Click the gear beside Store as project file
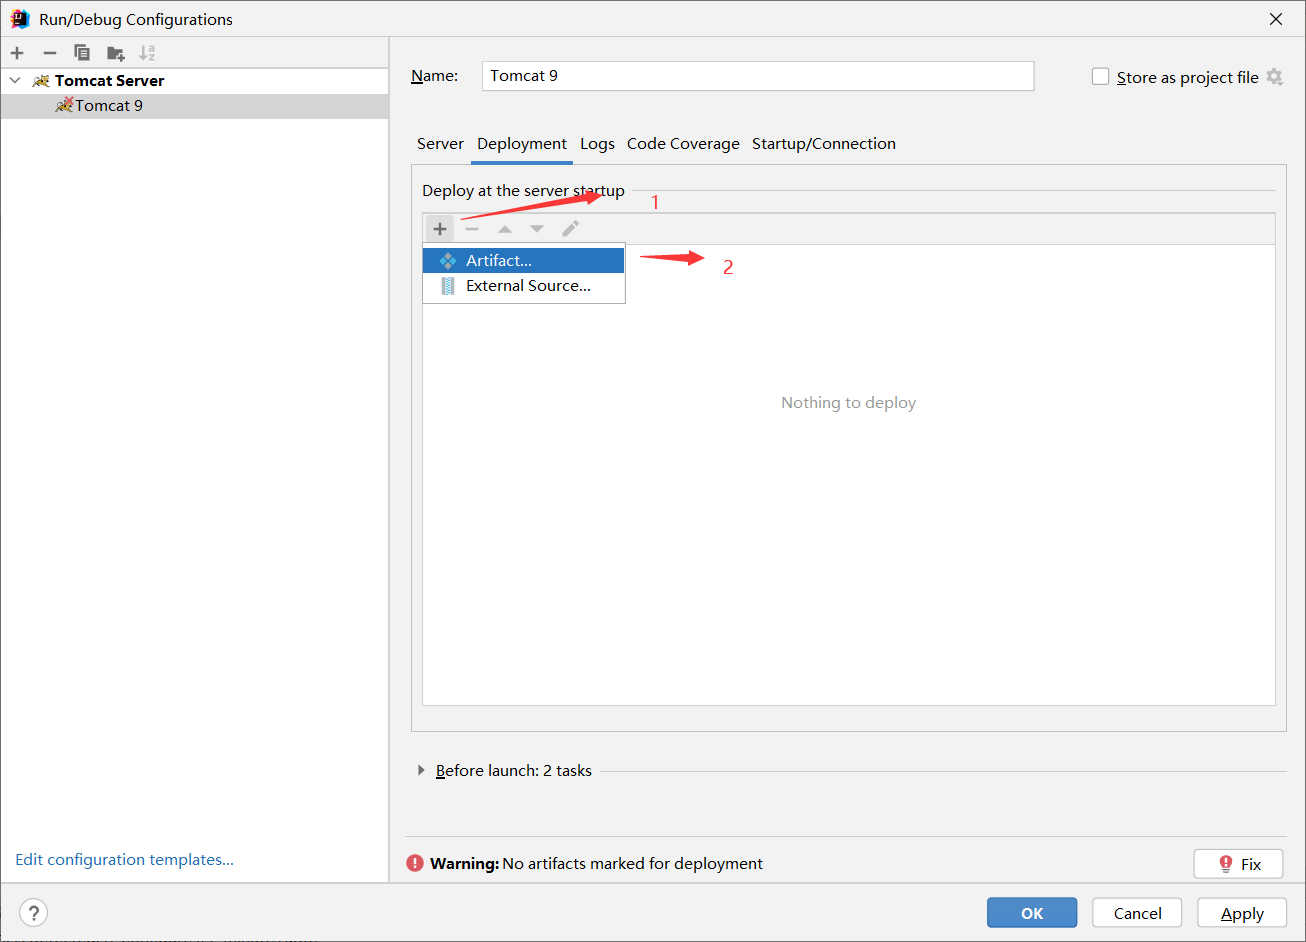Viewport: 1306px width, 942px height. (x=1274, y=77)
